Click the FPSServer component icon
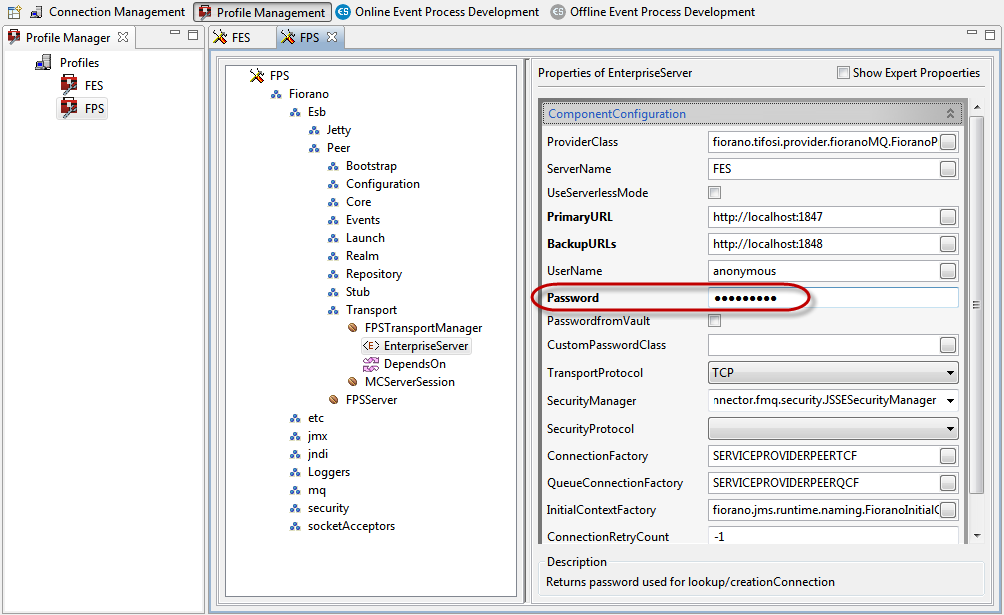The width and height of the screenshot is (1004, 615). [334, 400]
